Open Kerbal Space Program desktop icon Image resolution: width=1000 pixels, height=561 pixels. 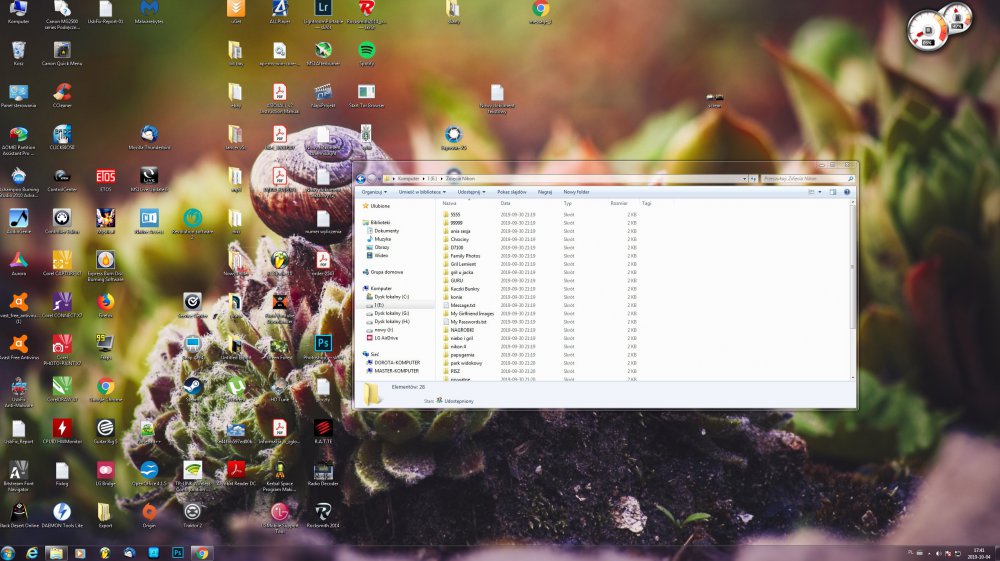click(x=279, y=475)
